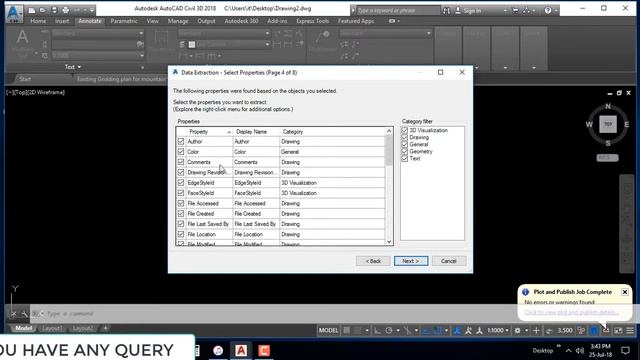
Task: Toggle 3D Visualization category filter
Action: [x=404, y=130]
